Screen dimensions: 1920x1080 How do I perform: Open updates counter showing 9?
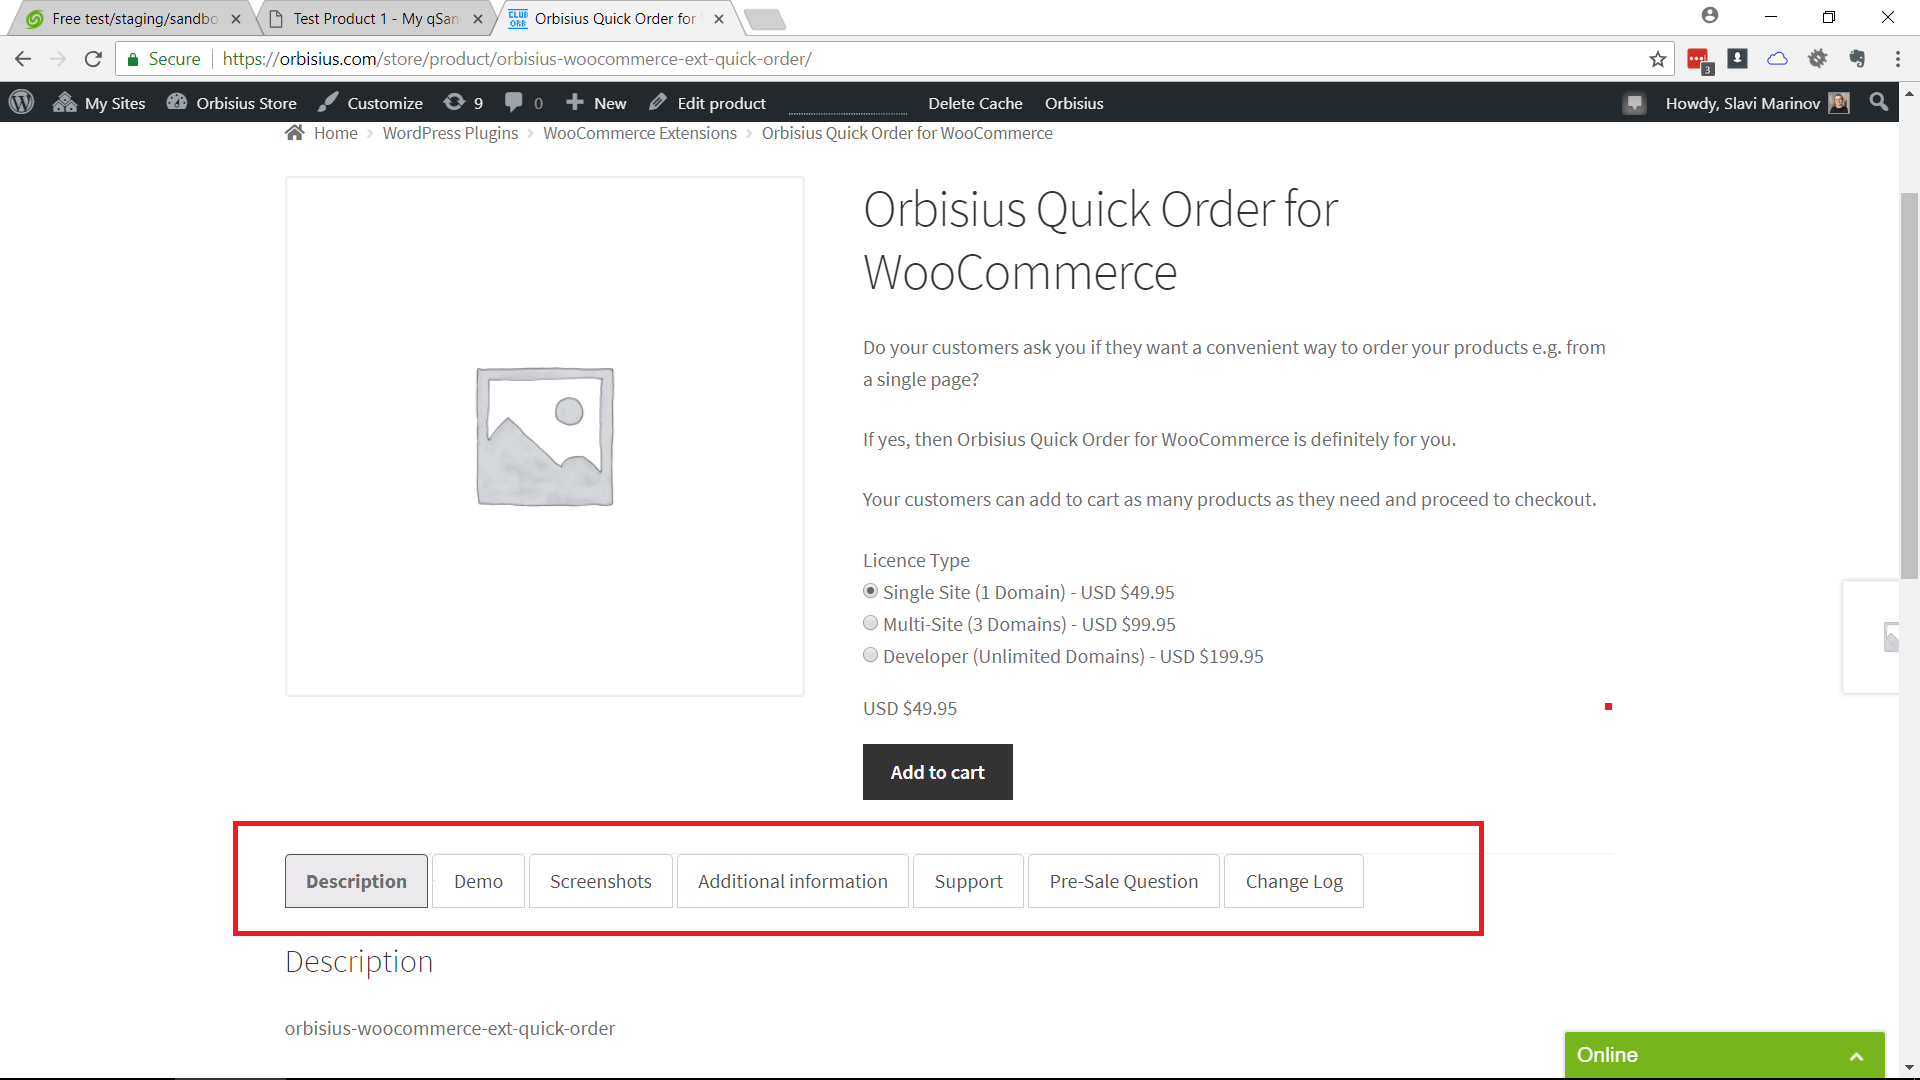(x=464, y=102)
